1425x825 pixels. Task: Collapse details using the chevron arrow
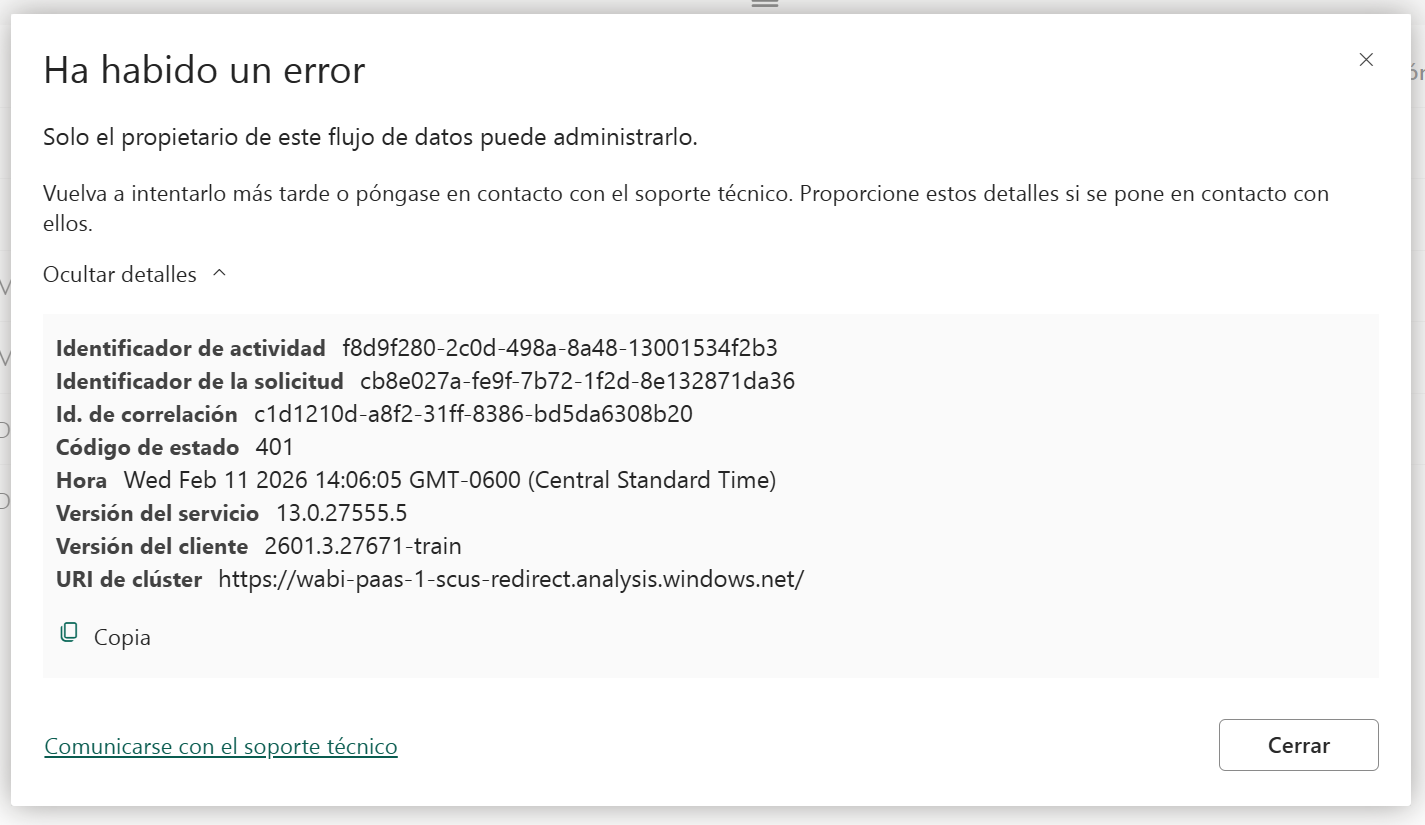tap(220, 273)
